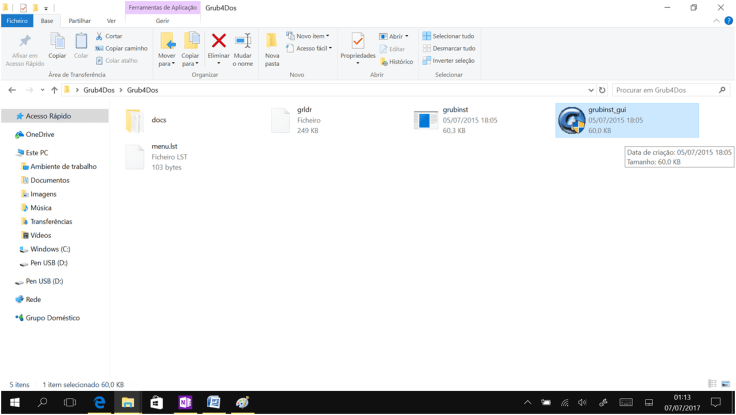The height and width of the screenshot is (415, 736).
Task: Click the Cortar scissors icon
Action: [x=100, y=36]
